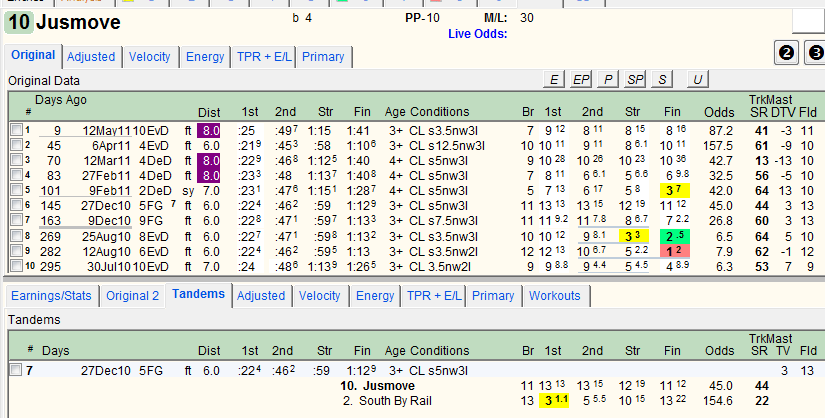
Task: Click the yellow finish cell on 9Feb11
Action: 674,191
